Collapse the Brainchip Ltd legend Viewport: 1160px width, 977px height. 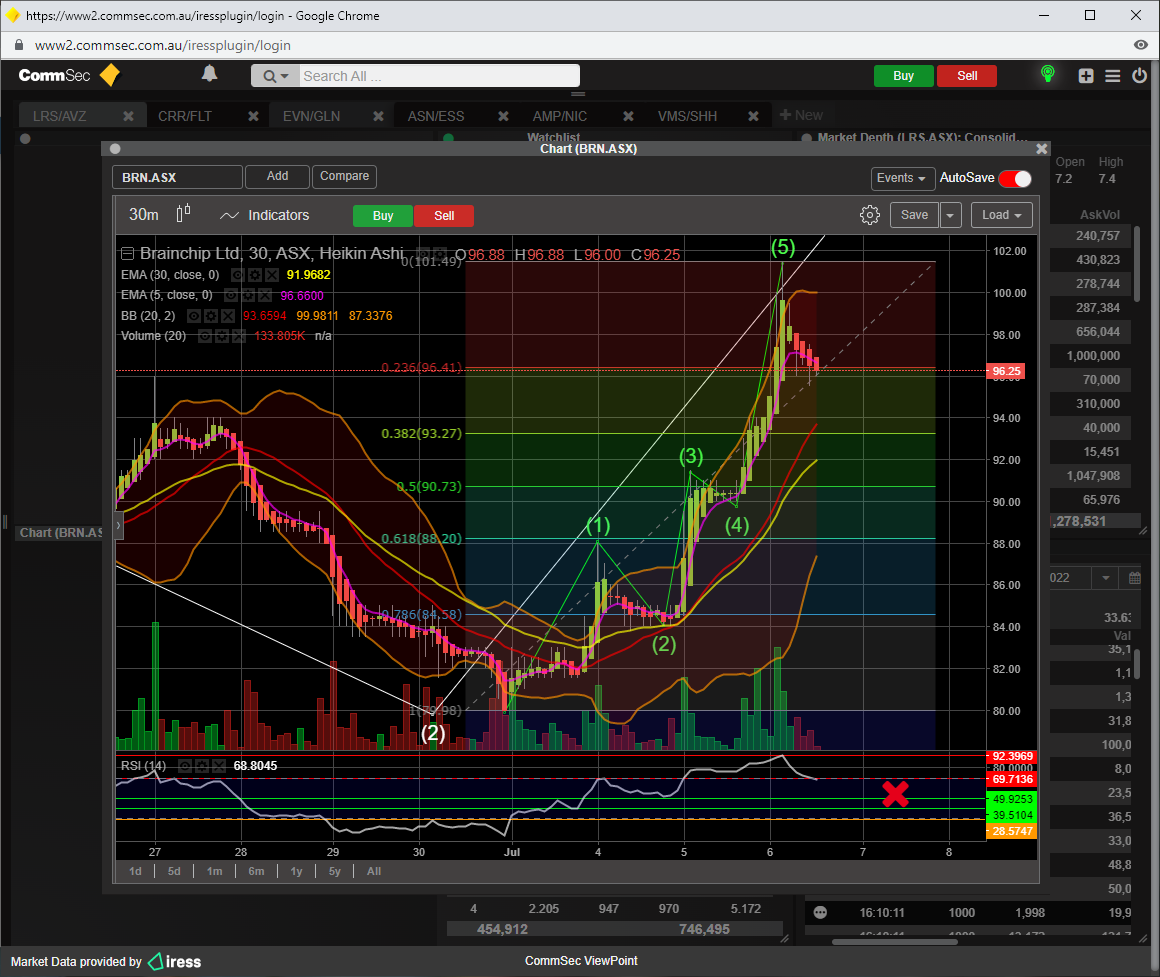coord(127,254)
